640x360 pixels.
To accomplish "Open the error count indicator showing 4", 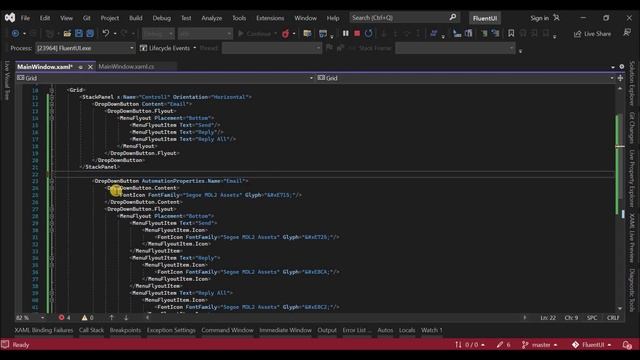I will click(64, 318).
